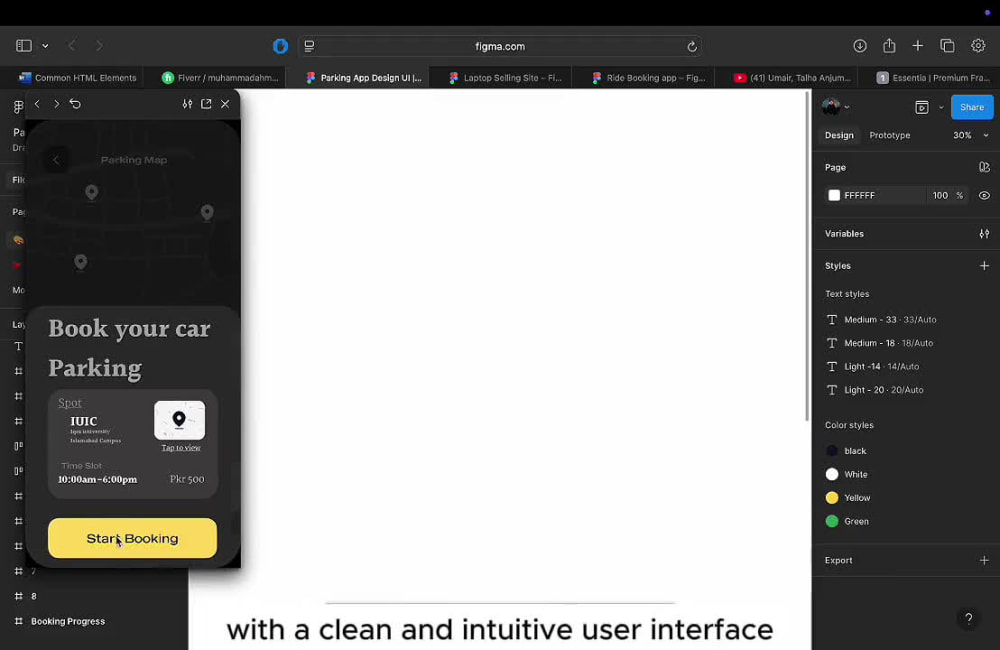Go forward with Safari forward arrow
Screen dimensions: 1000x650
click(x=99, y=46)
